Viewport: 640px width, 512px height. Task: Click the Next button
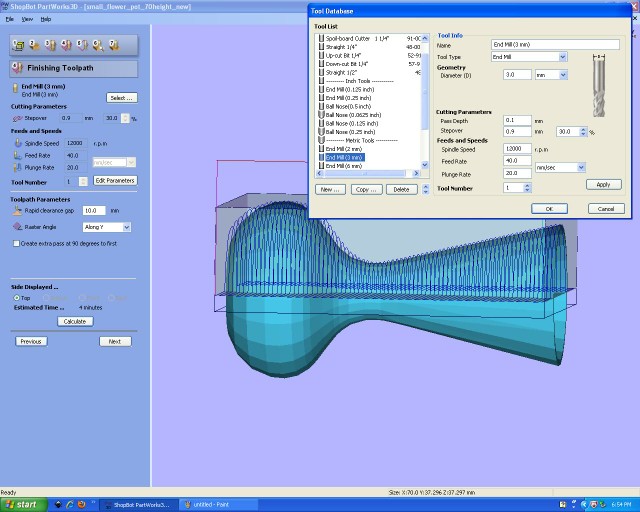[x=115, y=341]
